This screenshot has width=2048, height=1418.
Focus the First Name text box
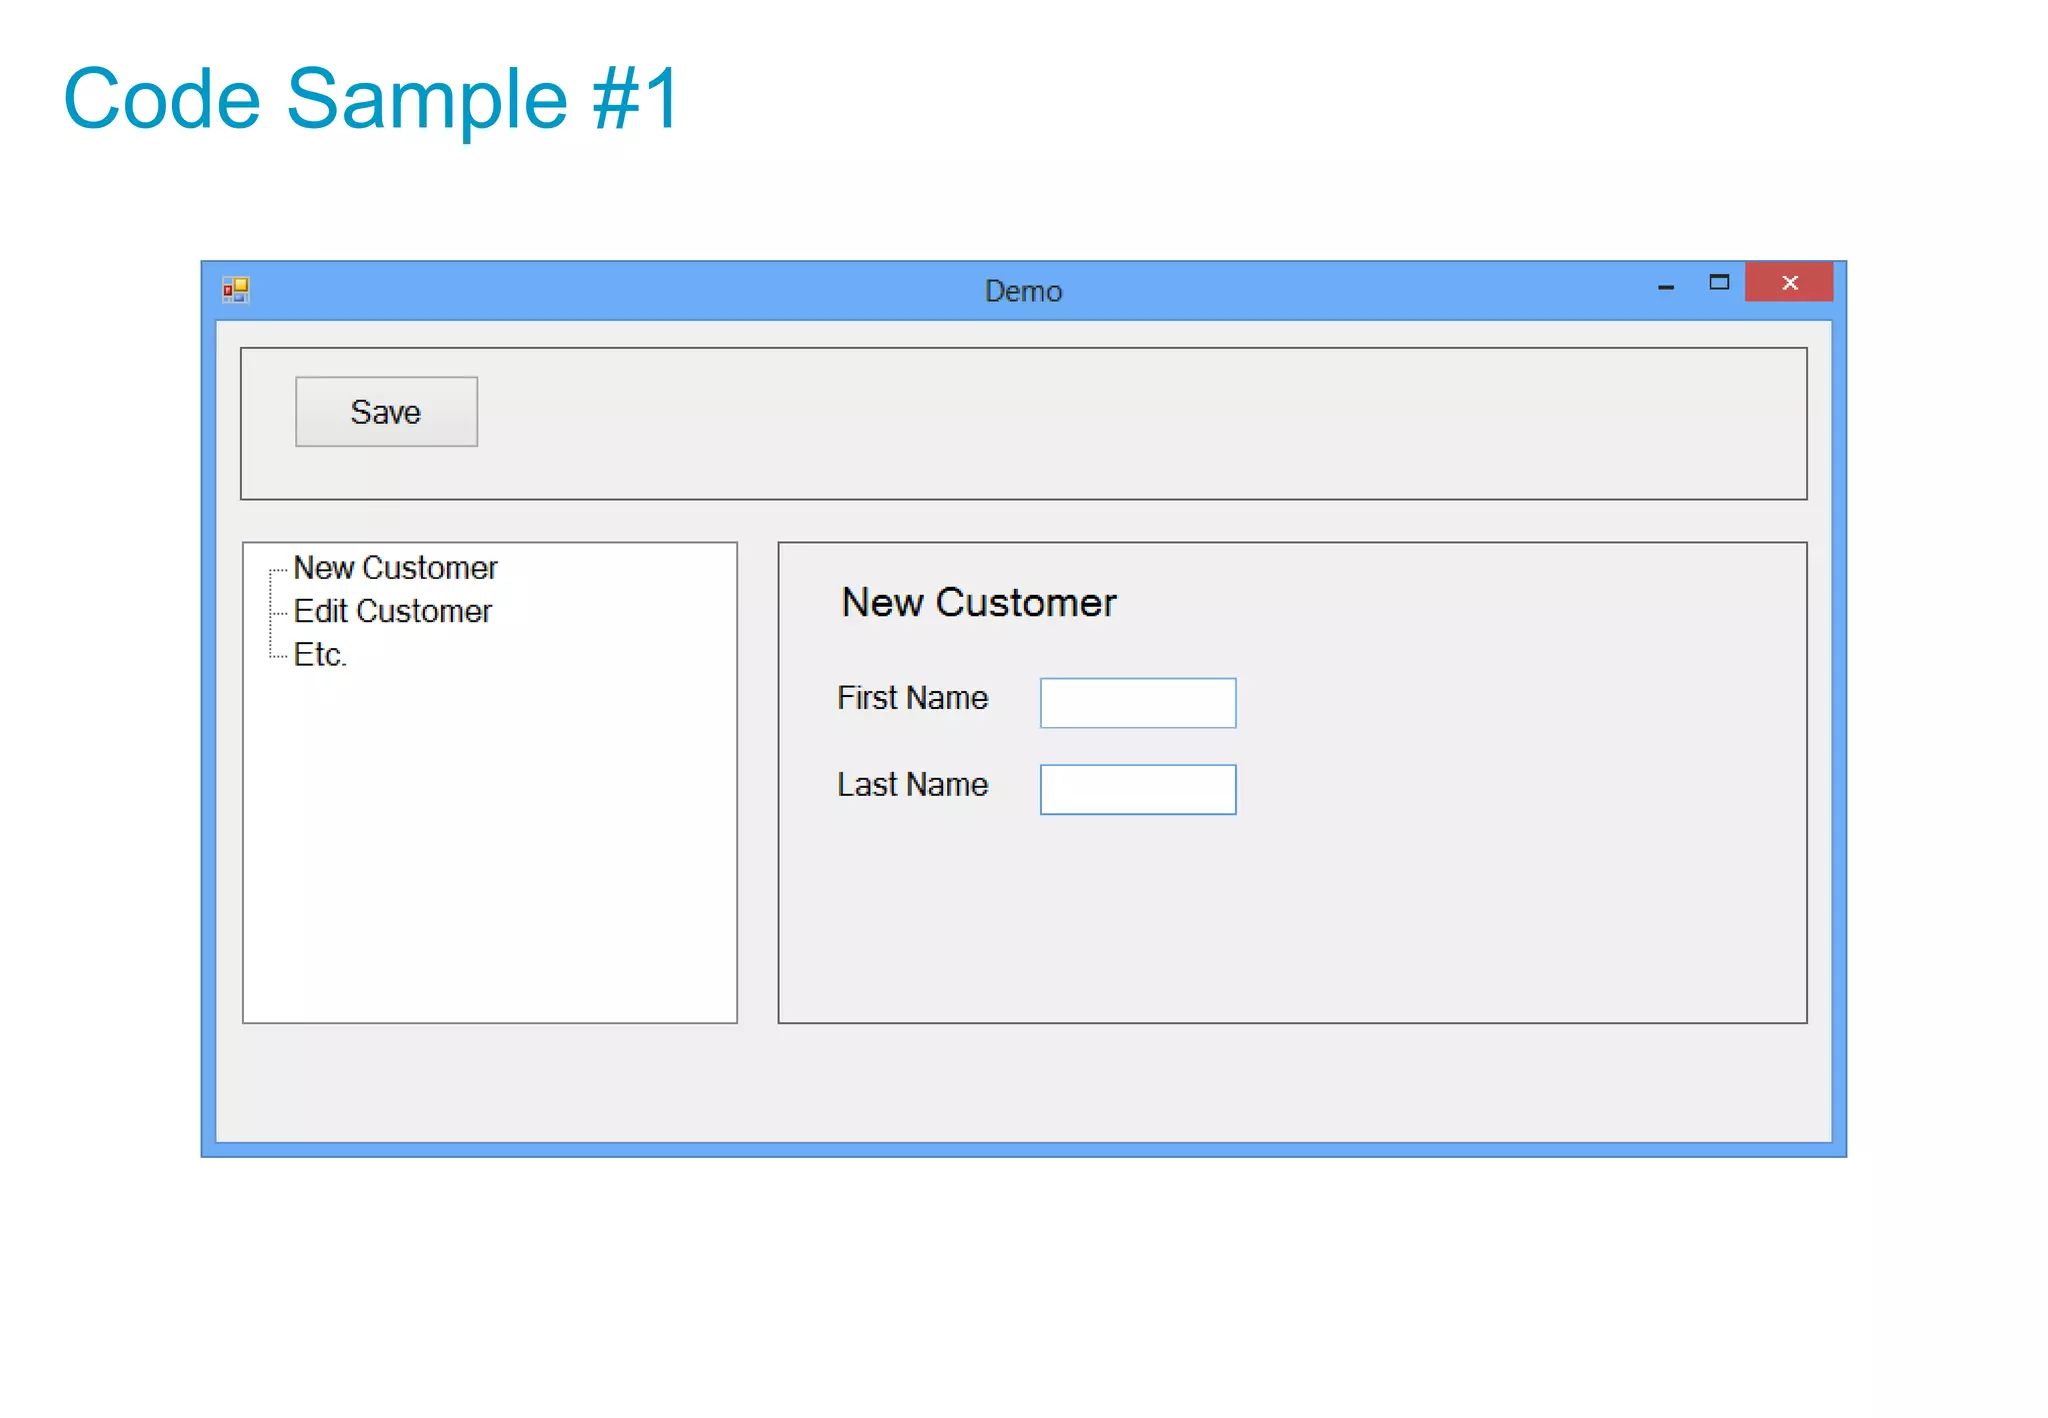(x=1138, y=703)
